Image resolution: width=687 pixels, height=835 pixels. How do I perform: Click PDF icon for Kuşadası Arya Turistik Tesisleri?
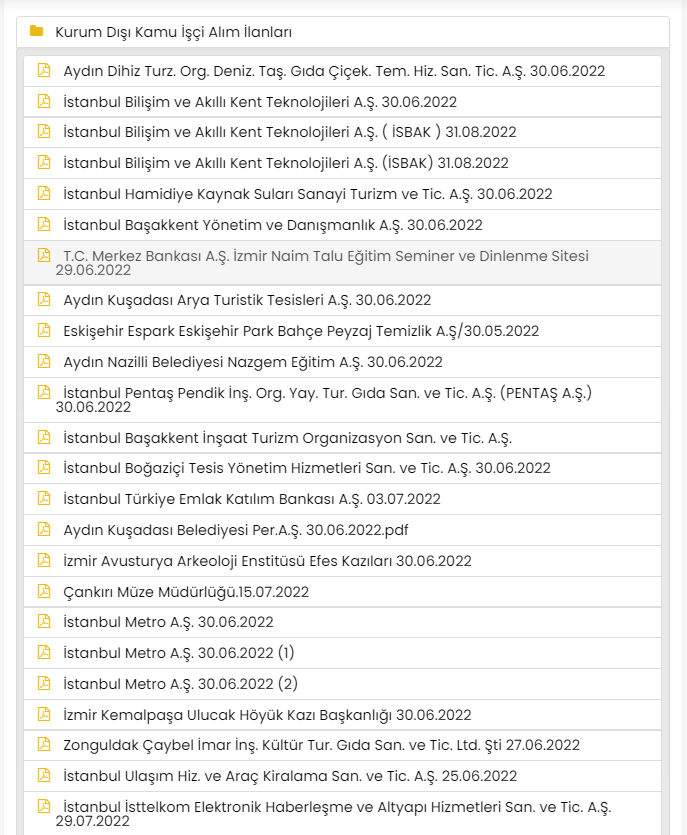(44, 299)
